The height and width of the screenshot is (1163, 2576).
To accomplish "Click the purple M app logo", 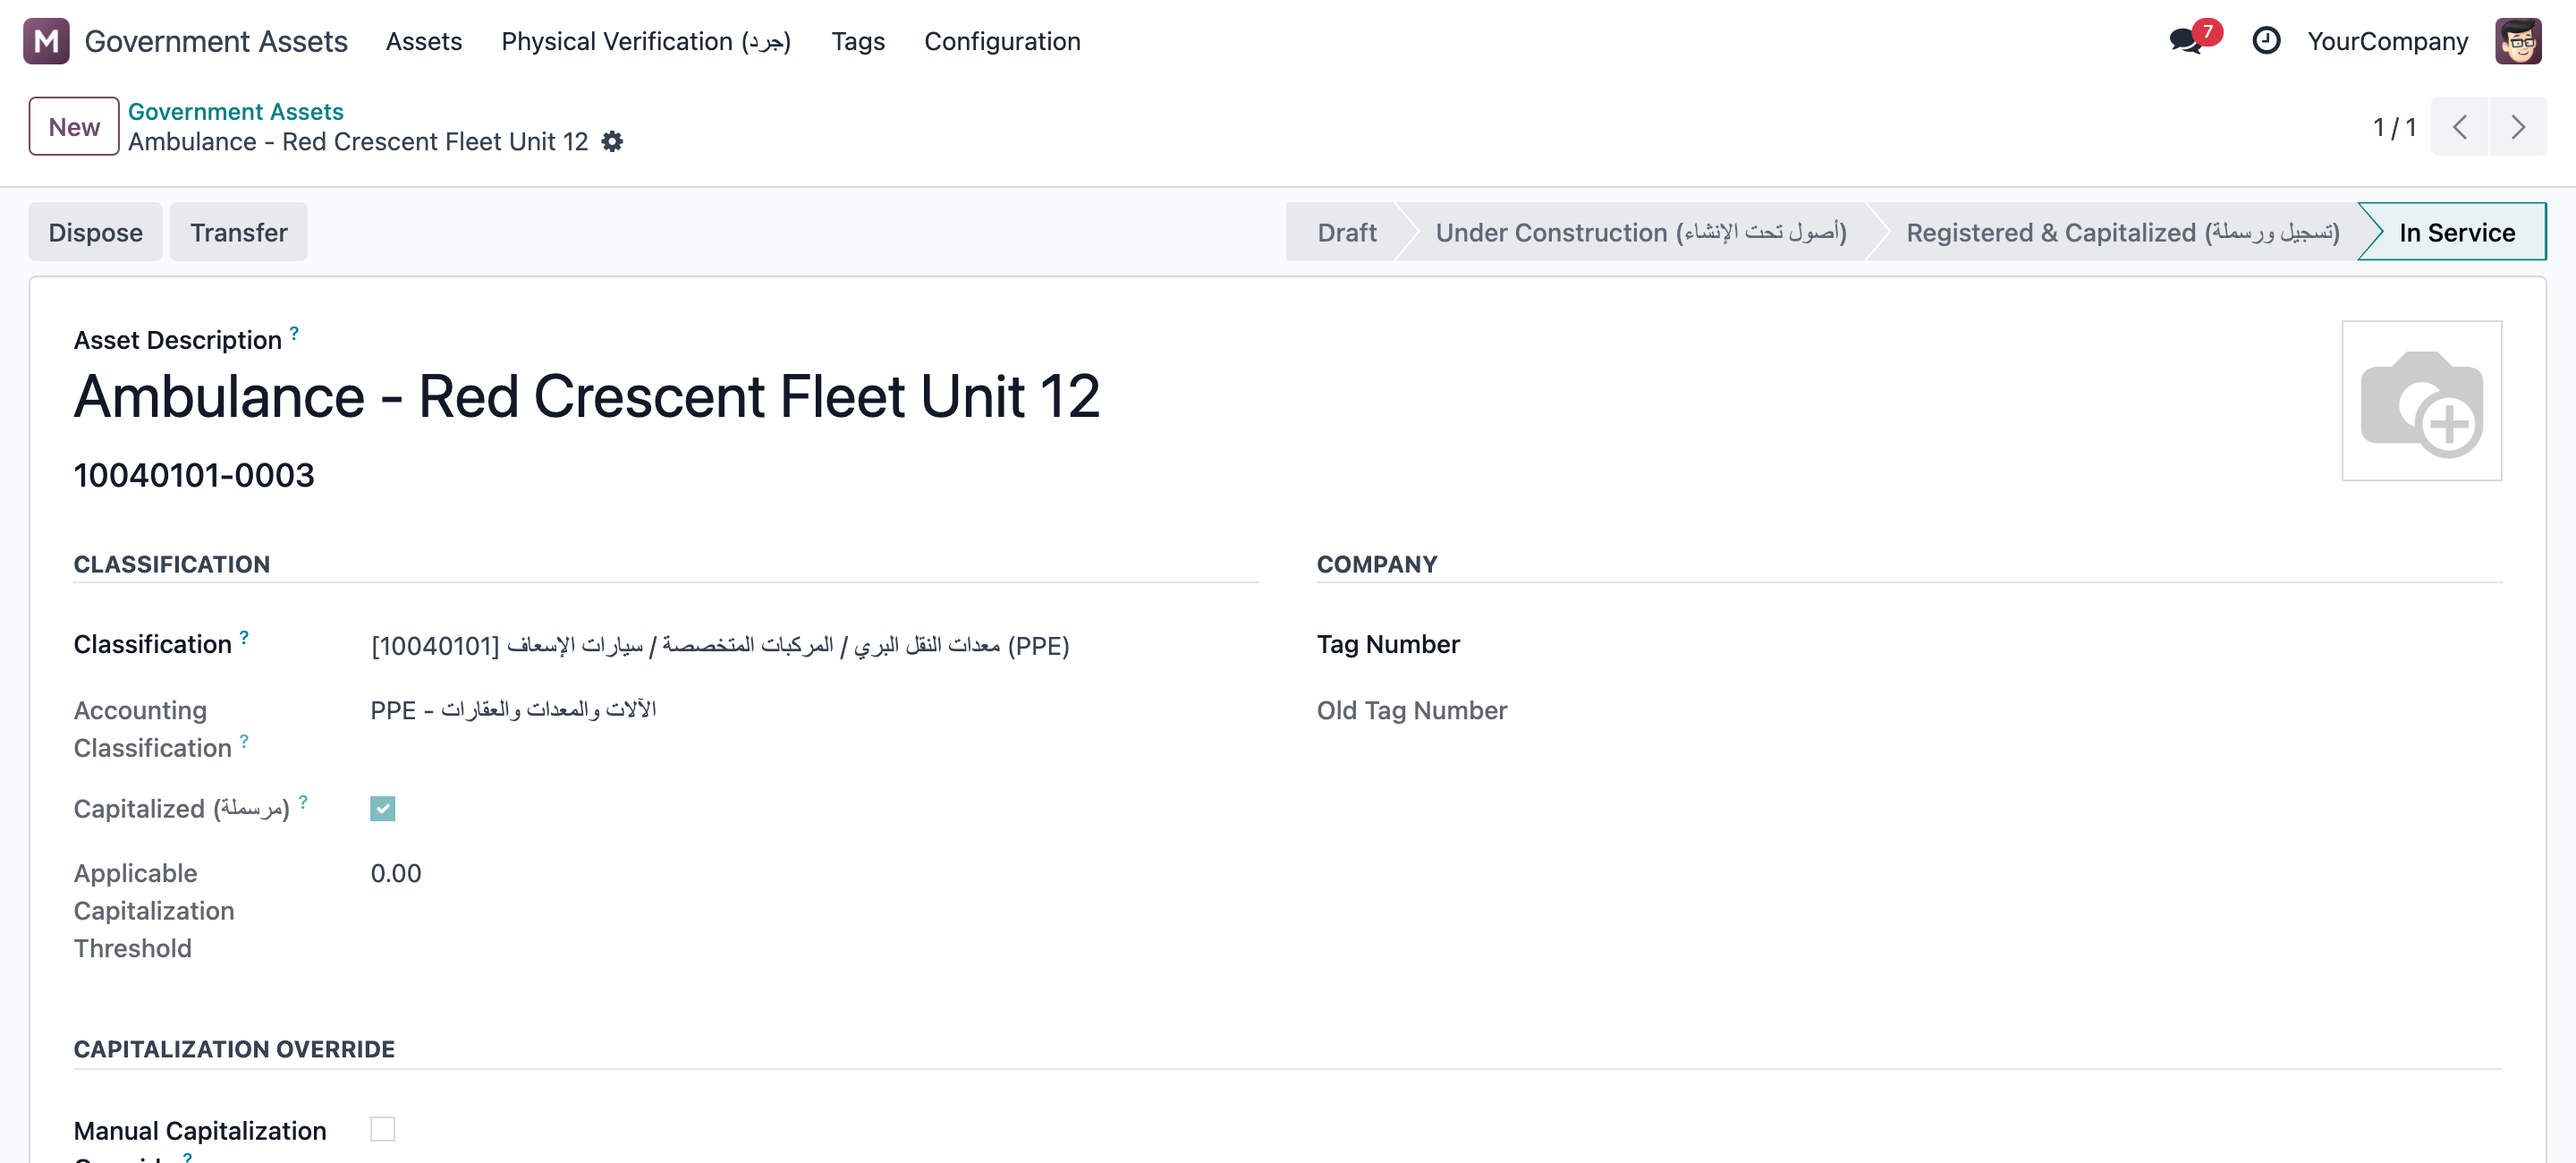I will tap(46, 41).
